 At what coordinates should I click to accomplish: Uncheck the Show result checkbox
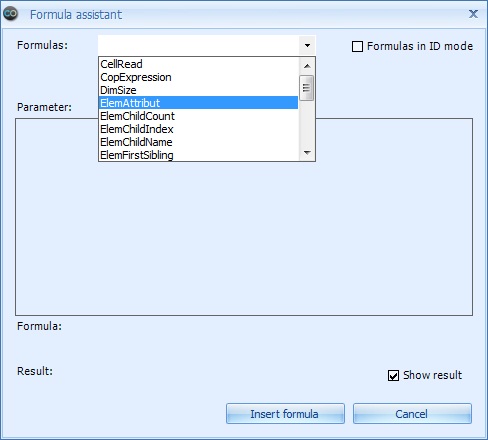point(393,375)
